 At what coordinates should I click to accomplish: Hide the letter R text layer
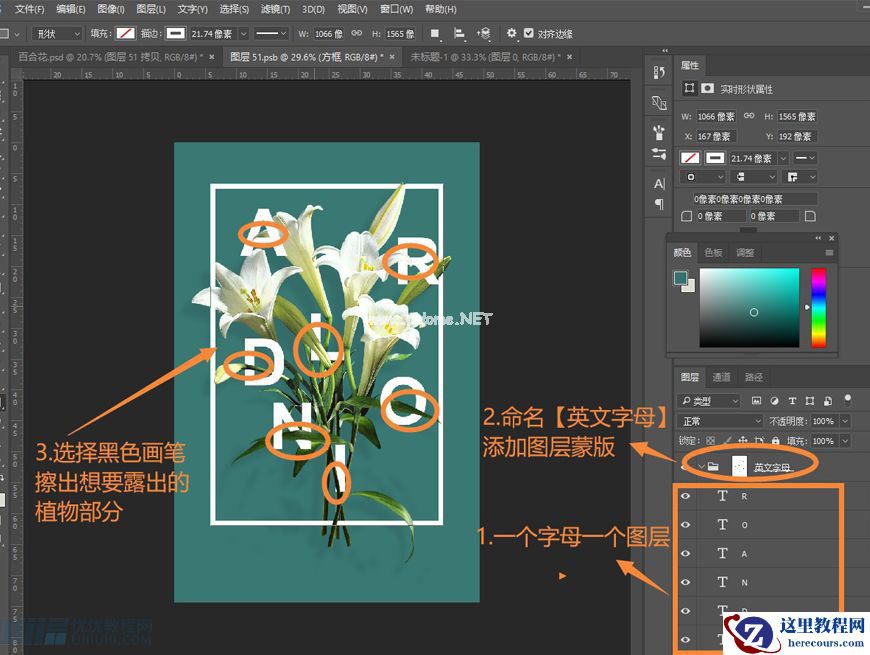685,496
